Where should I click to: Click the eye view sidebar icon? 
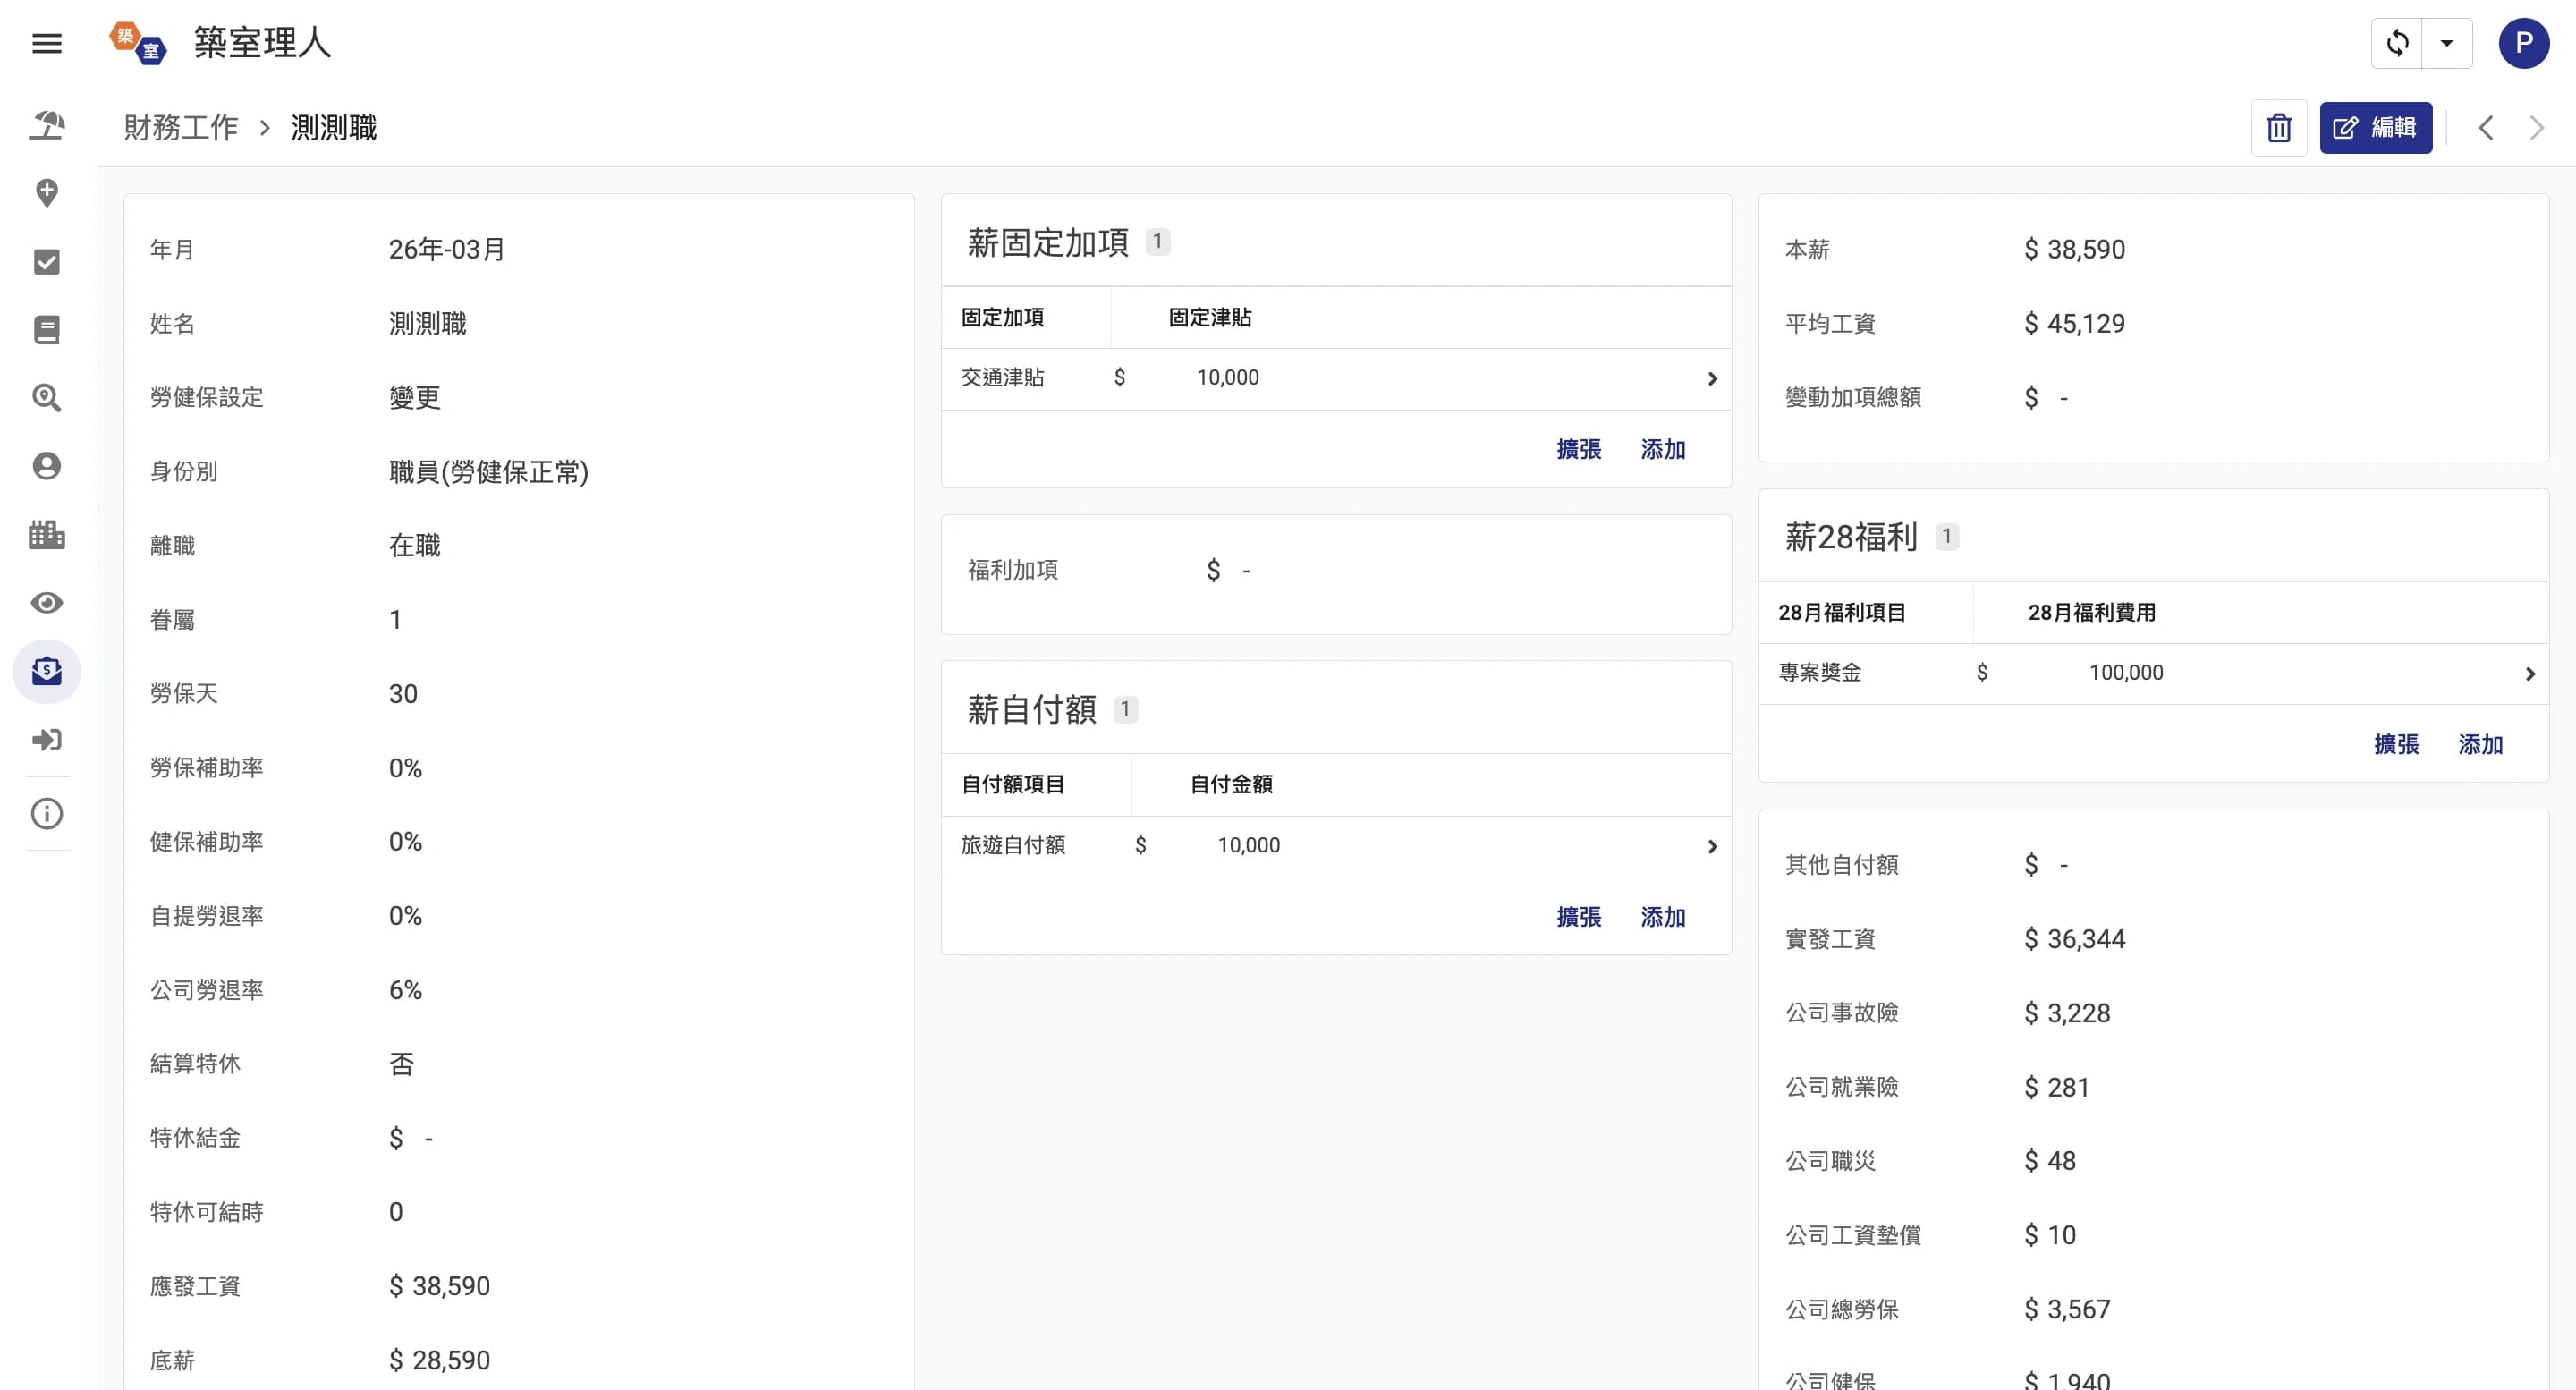point(47,603)
